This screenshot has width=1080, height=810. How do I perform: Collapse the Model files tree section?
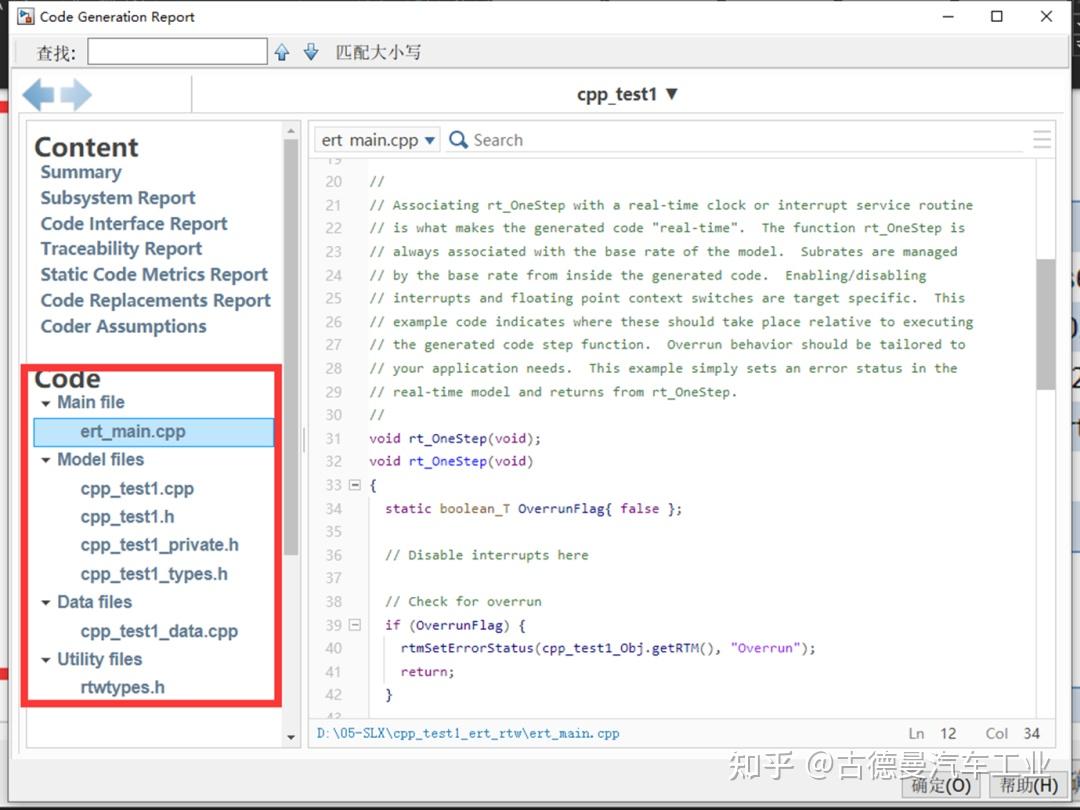[x=45, y=459]
